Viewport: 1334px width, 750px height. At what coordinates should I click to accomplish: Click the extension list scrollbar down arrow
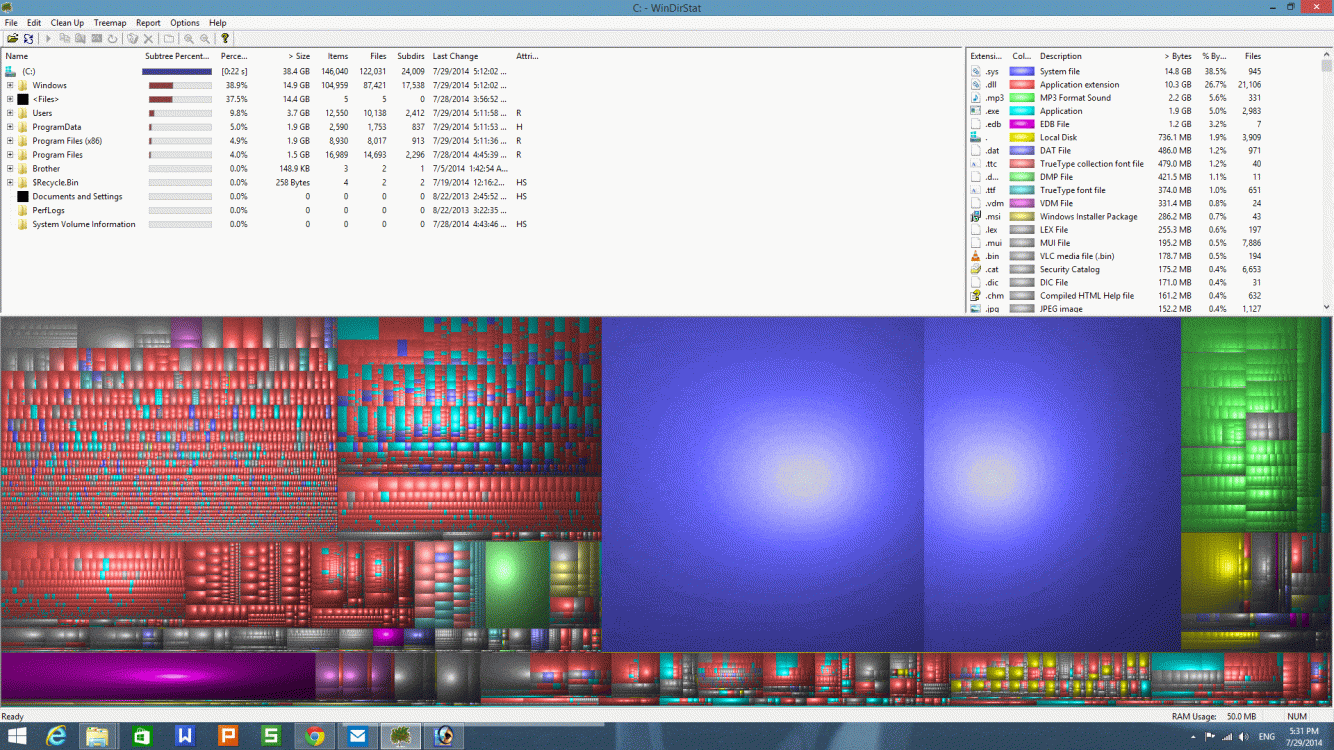(x=1327, y=307)
